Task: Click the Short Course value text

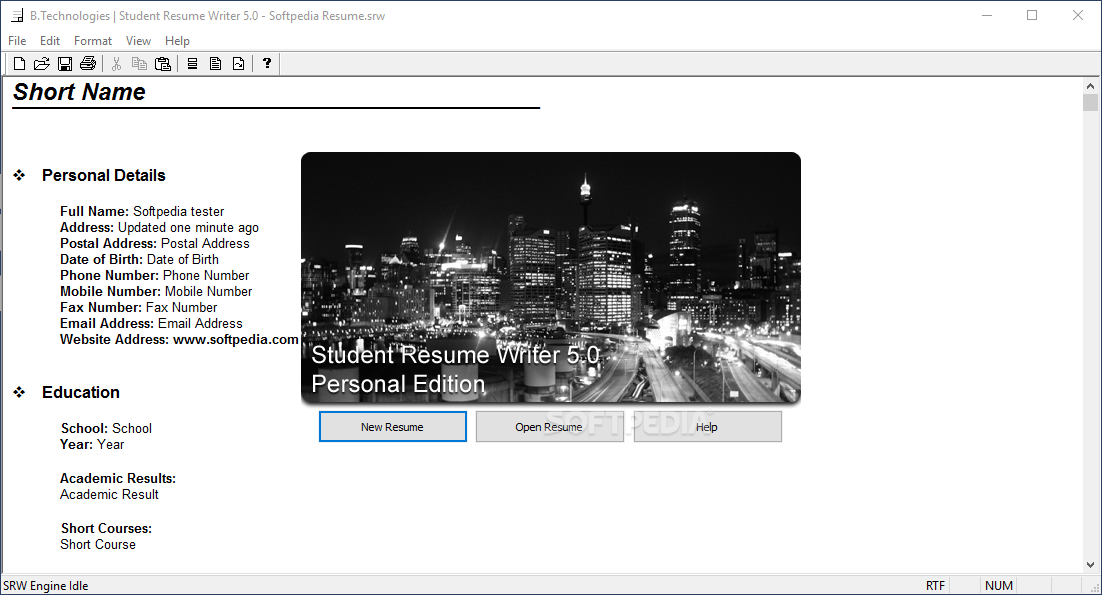Action: 98,544
